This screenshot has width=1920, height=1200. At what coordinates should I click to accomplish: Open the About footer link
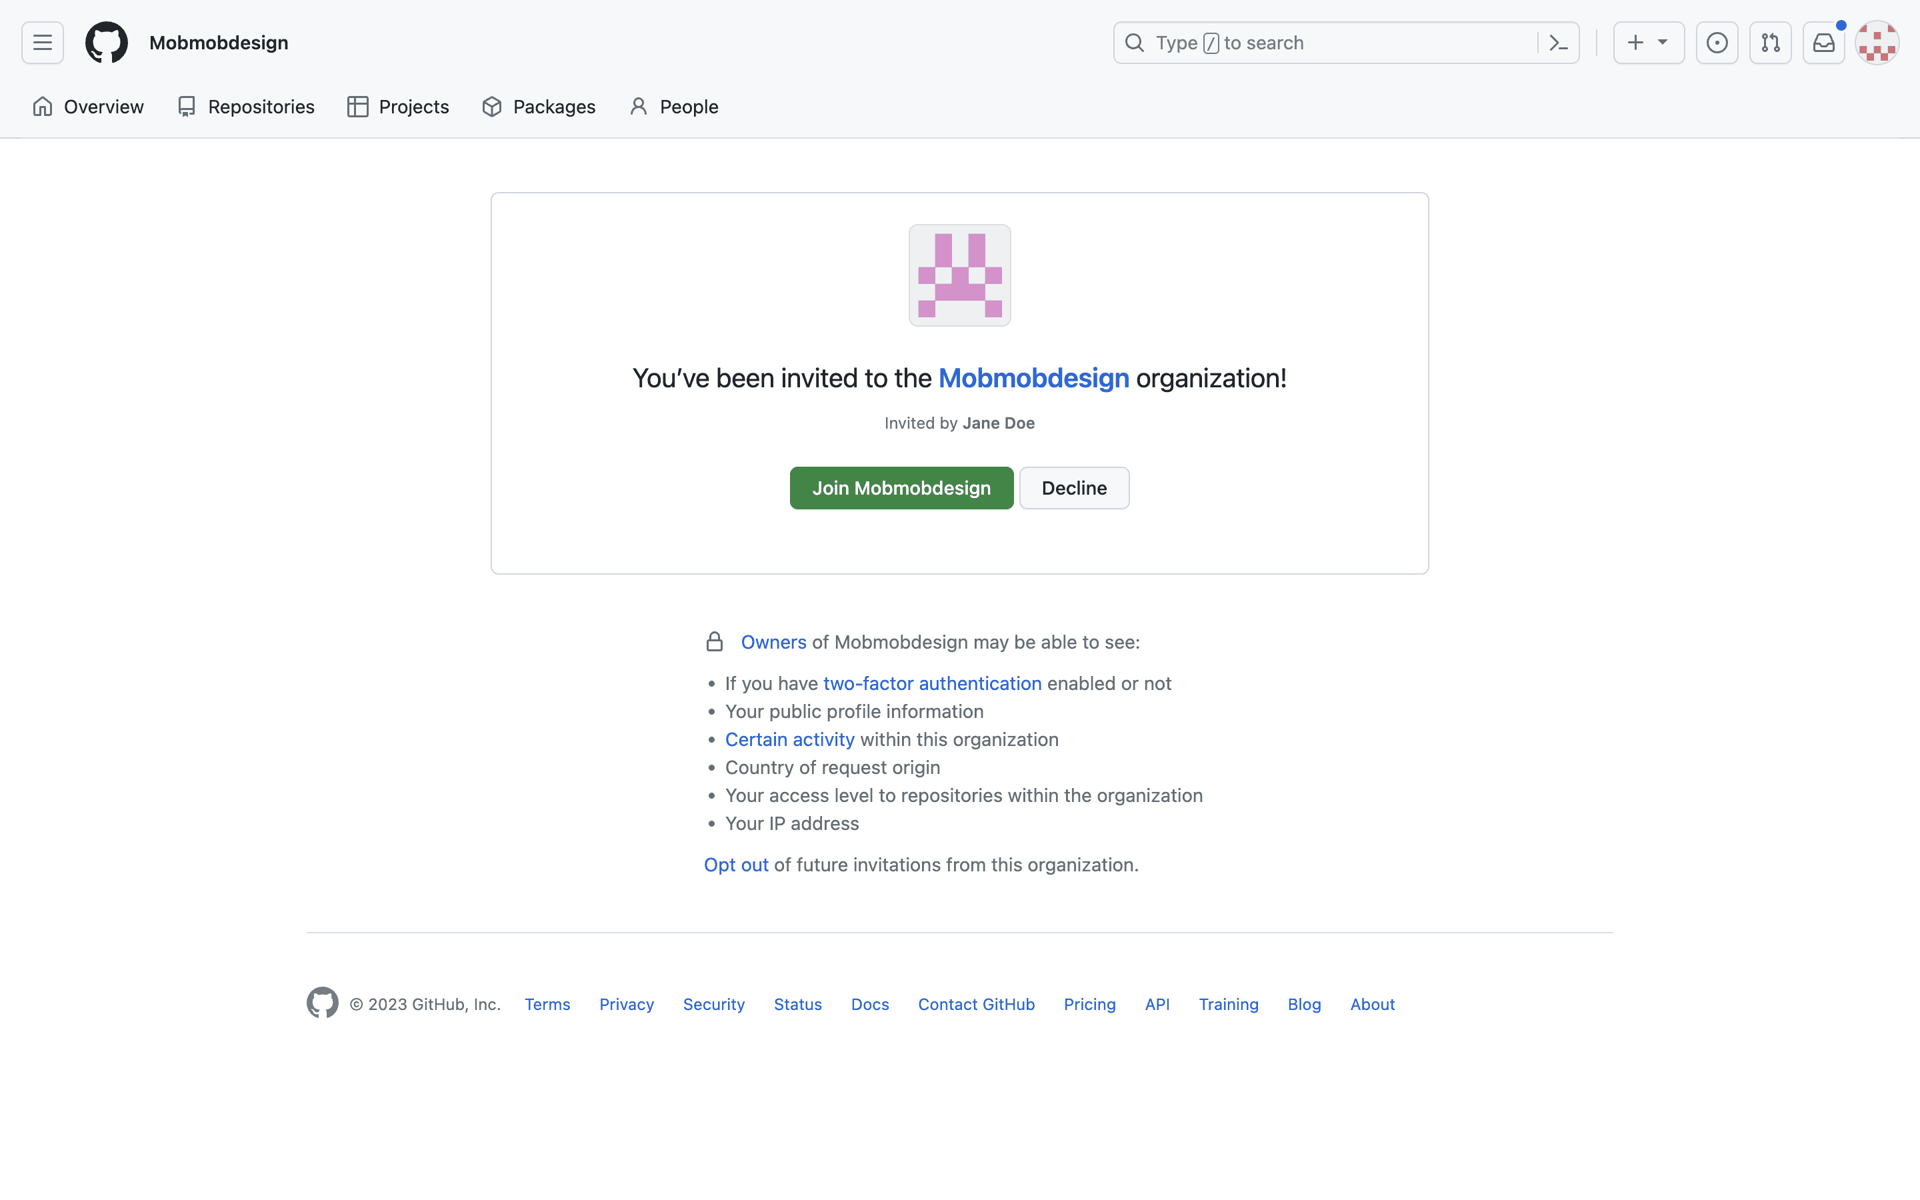click(x=1372, y=1004)
